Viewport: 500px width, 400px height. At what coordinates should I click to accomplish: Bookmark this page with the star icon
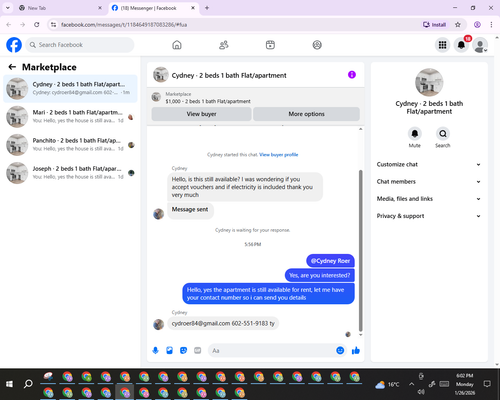click(x=458, y=25)
